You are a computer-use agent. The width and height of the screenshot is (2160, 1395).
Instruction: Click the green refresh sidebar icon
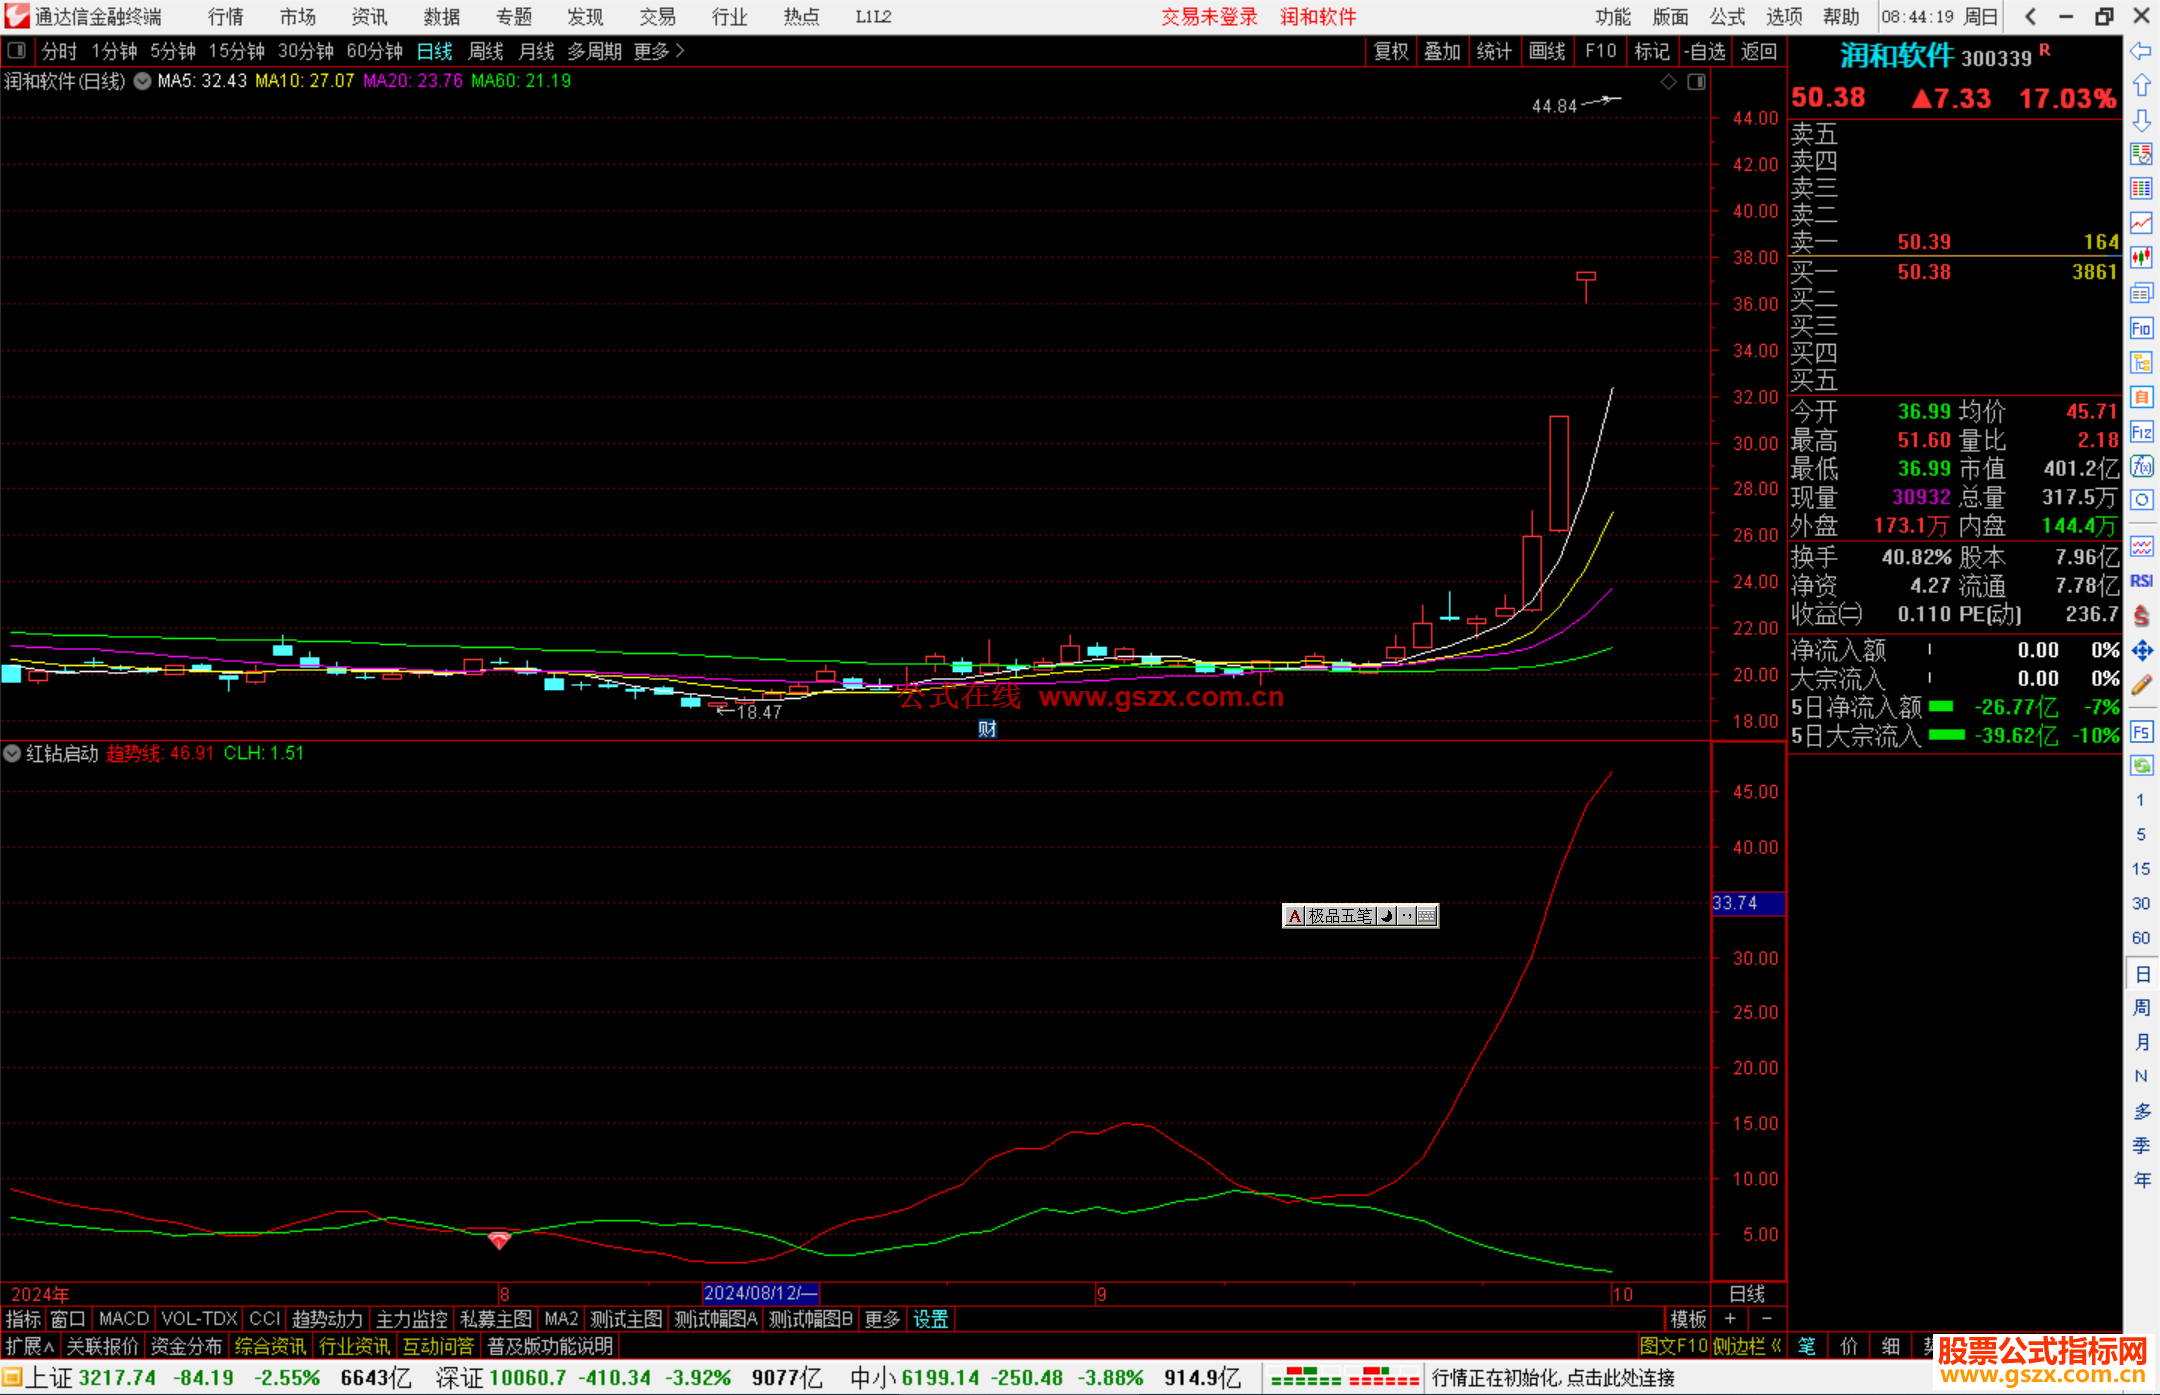pos(2141,766)
